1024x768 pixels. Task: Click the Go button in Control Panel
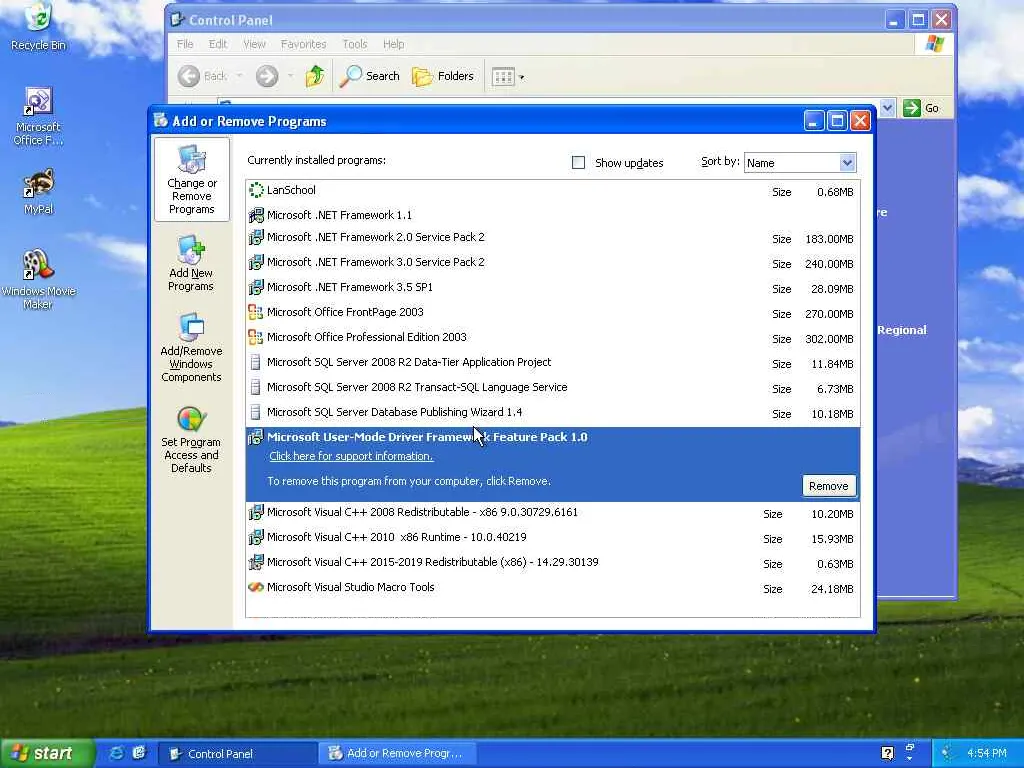click(x=921, y=108)
